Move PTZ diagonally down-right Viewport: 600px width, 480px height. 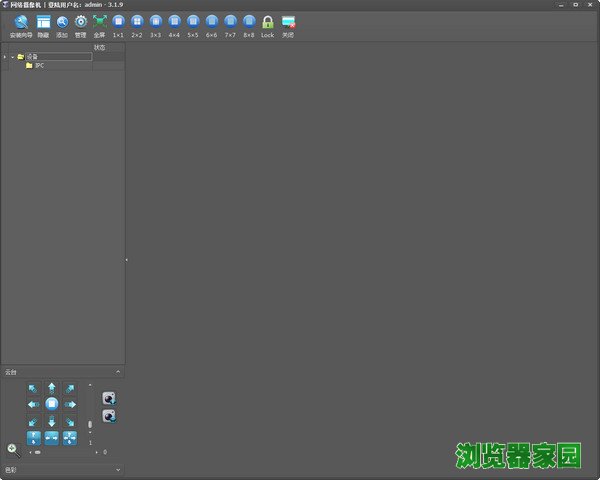70,421
